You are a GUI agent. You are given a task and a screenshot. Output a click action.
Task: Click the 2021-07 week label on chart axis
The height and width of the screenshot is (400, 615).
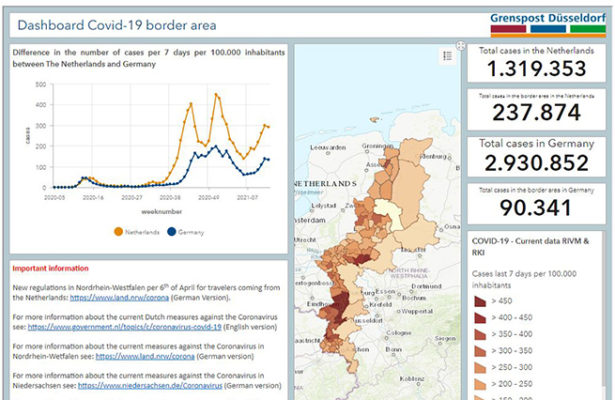247,198
